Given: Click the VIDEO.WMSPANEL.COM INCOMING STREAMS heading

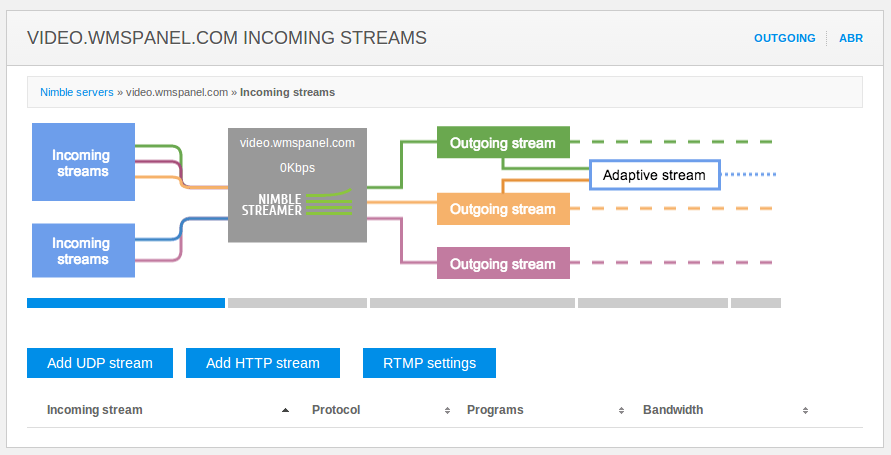Looking at the screenshot, I should (x=227, y=38).
